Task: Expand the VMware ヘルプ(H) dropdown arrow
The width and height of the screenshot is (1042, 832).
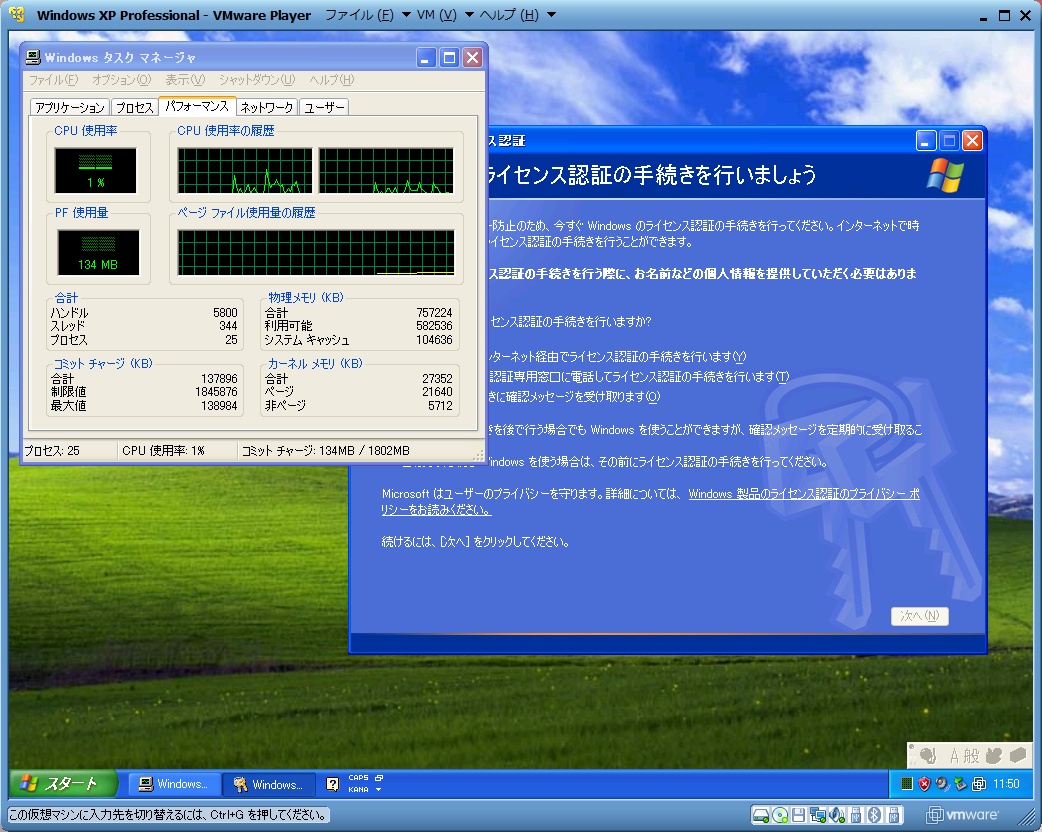Action: coord(551,15)
